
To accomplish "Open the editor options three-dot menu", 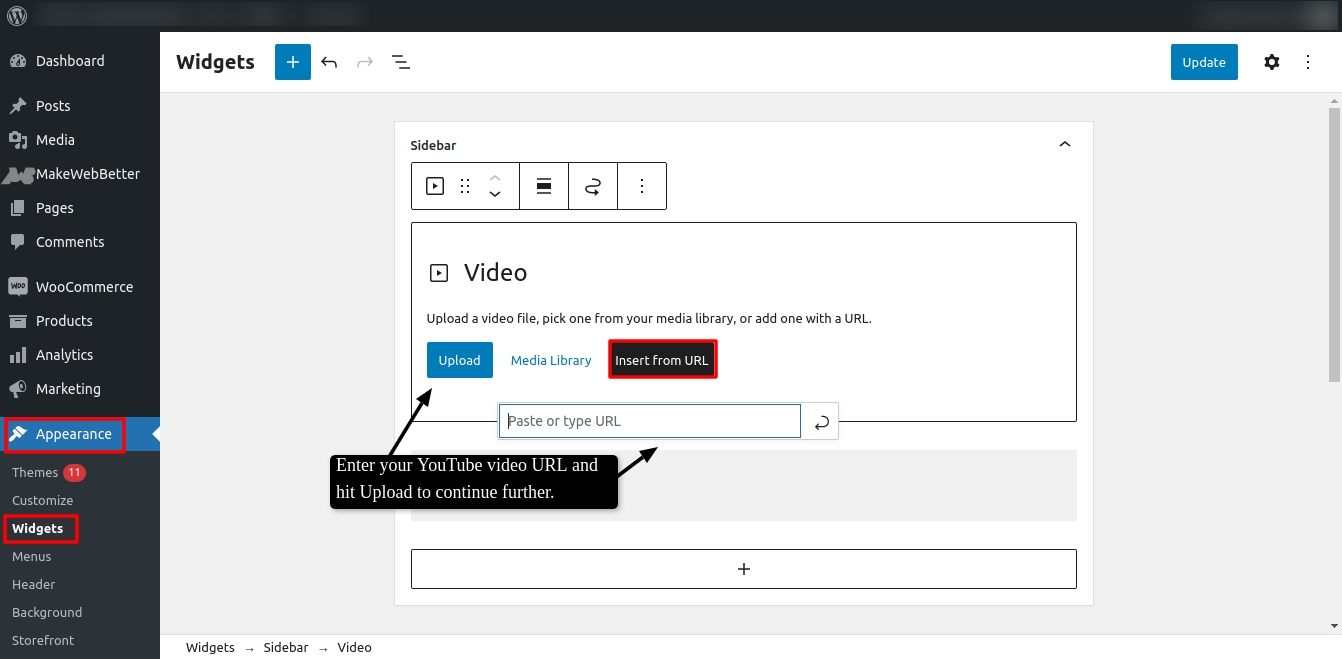I will (1307, 61).
